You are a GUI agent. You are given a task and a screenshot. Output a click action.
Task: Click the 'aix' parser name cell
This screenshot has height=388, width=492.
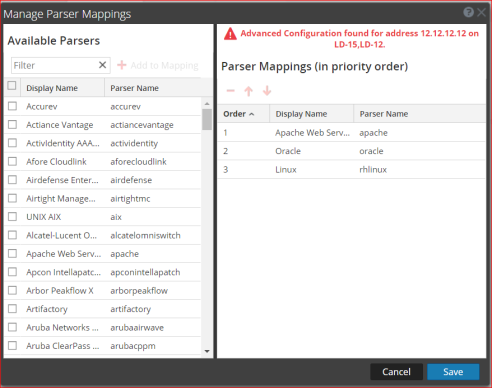116,217
